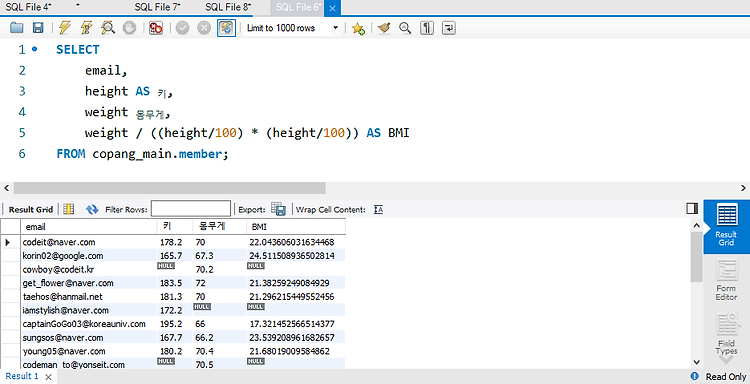Switch to the SQL File 7 tab
The image size is (750, 384).
pos(157,7)
